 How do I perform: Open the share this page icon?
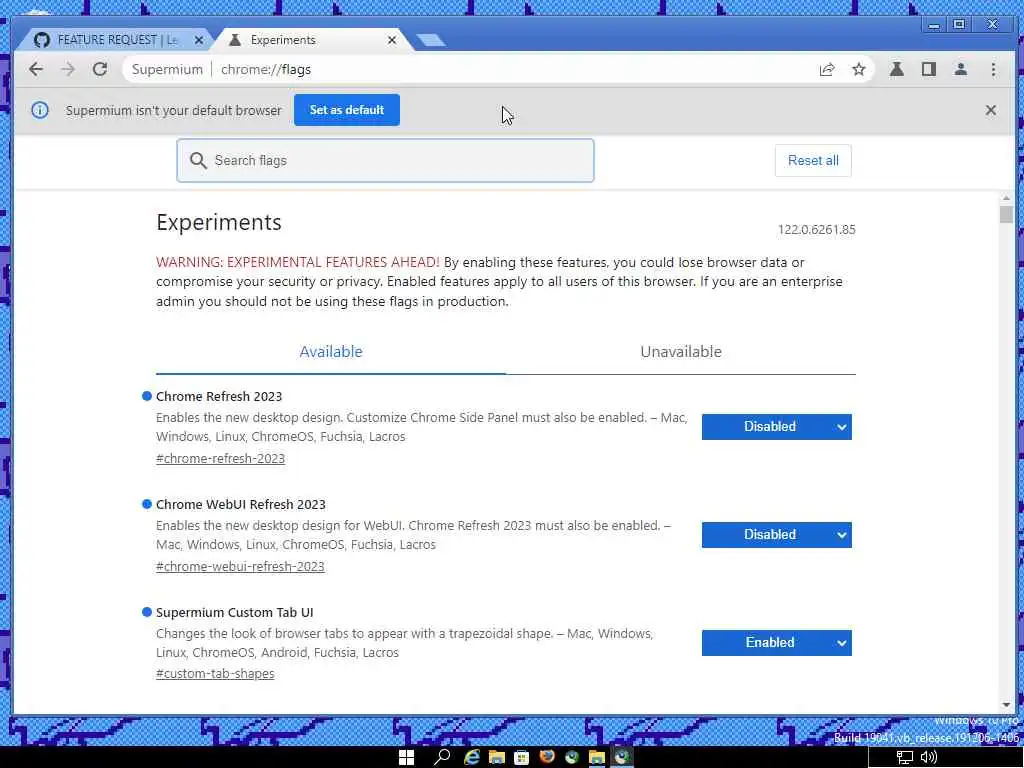827,69
